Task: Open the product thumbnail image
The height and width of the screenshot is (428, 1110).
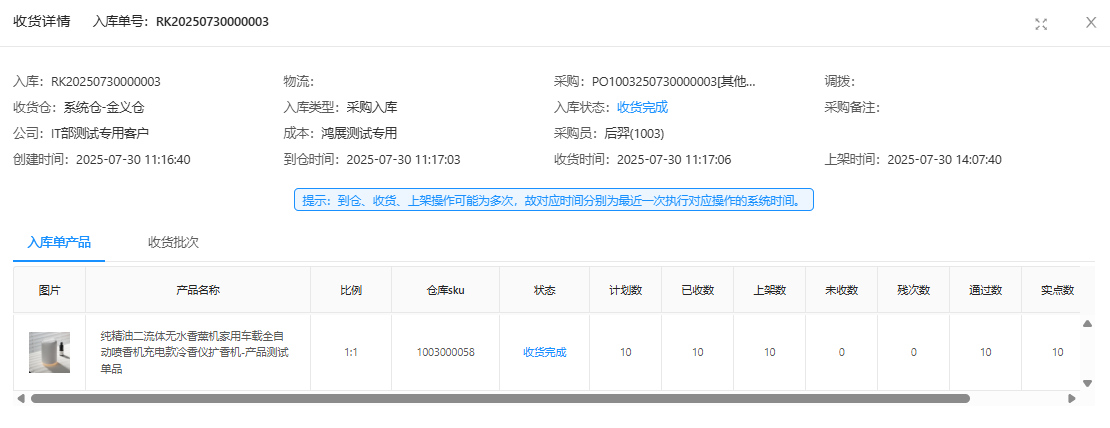Action: [49, 352]
